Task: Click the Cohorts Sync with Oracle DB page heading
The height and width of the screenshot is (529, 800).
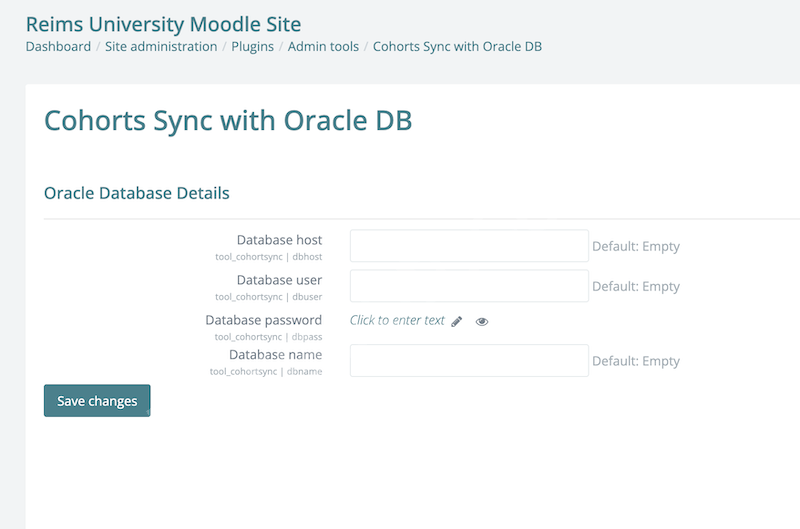Action: click(228, 120)
